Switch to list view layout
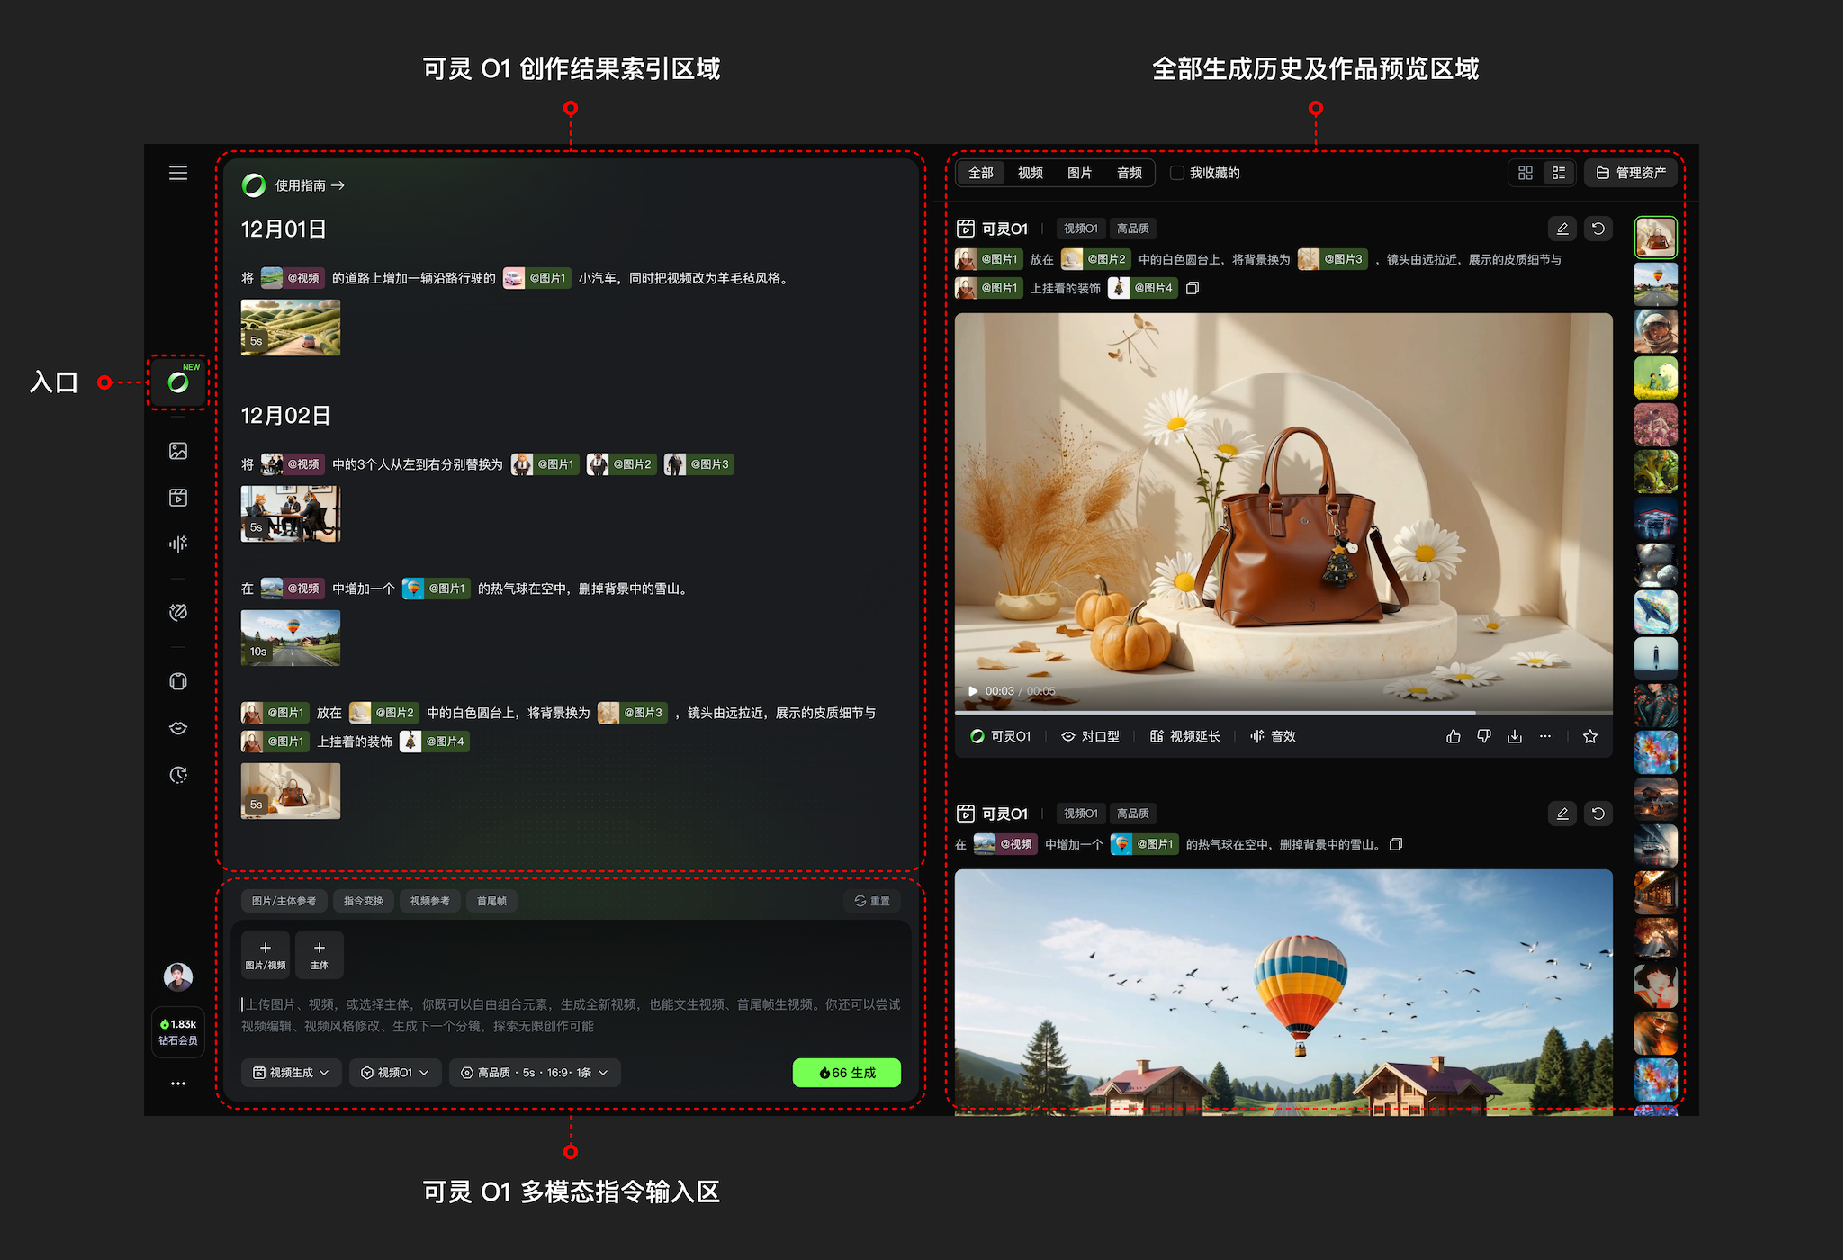The width and height of the screenshot is (1844, 1260). click(1558, 173)
